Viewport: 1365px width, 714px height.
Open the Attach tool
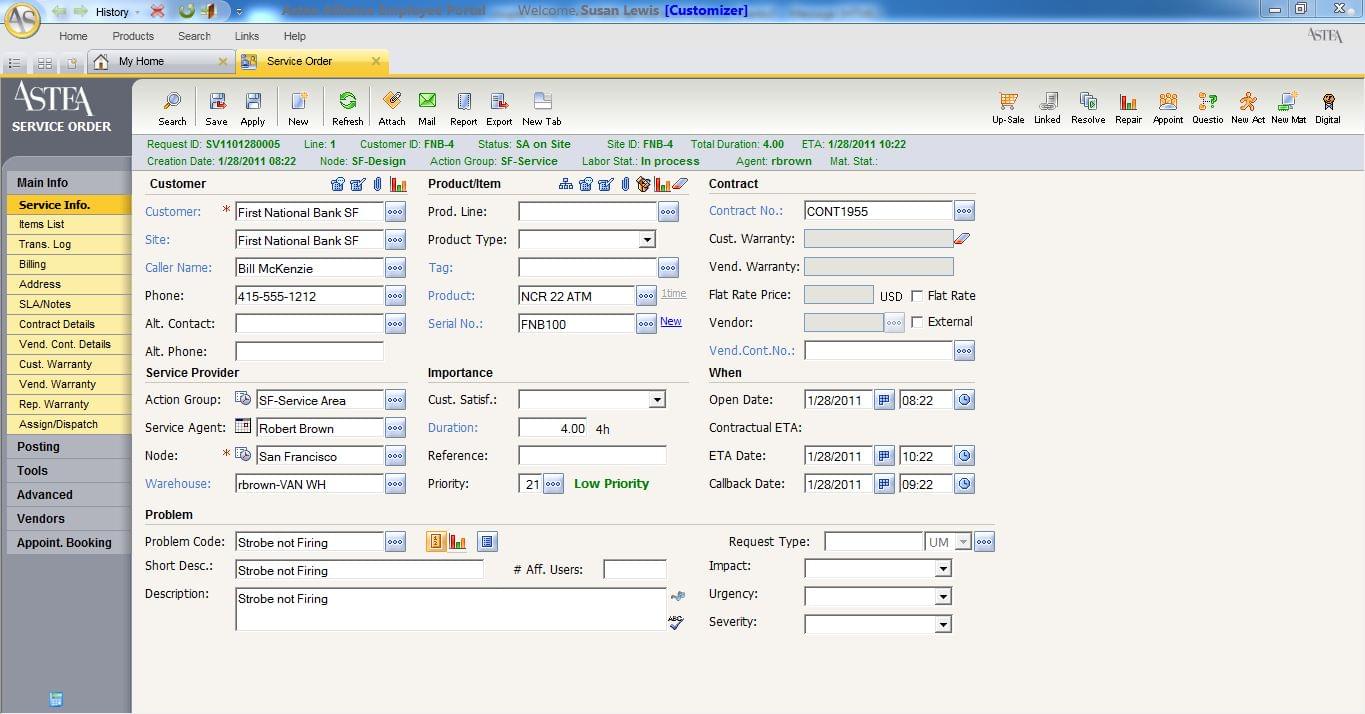pyautogui.click(x=392, y=103)
